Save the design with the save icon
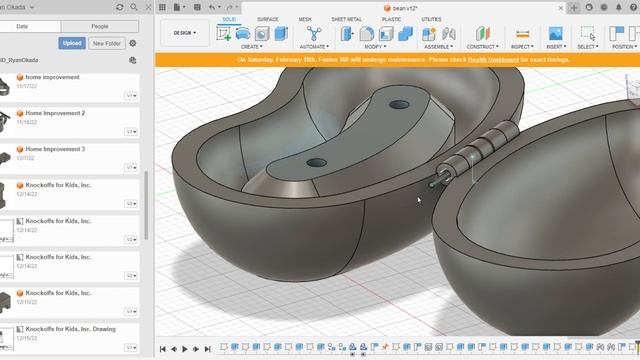 197,7
